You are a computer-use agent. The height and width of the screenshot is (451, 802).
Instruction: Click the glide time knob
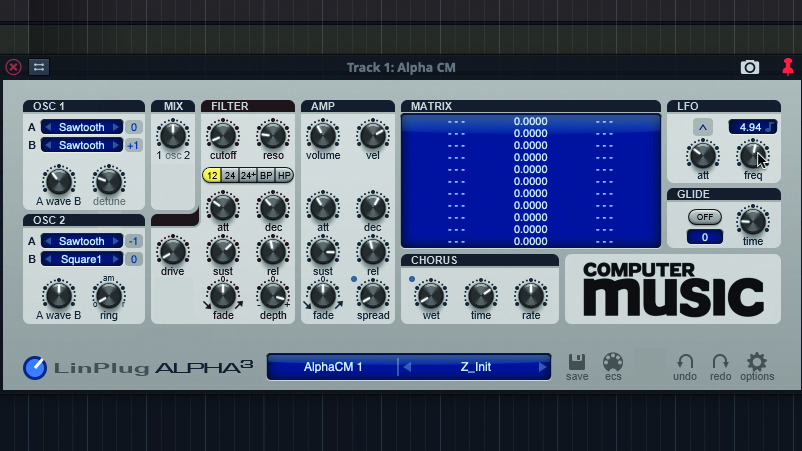[x=753, y=221]
